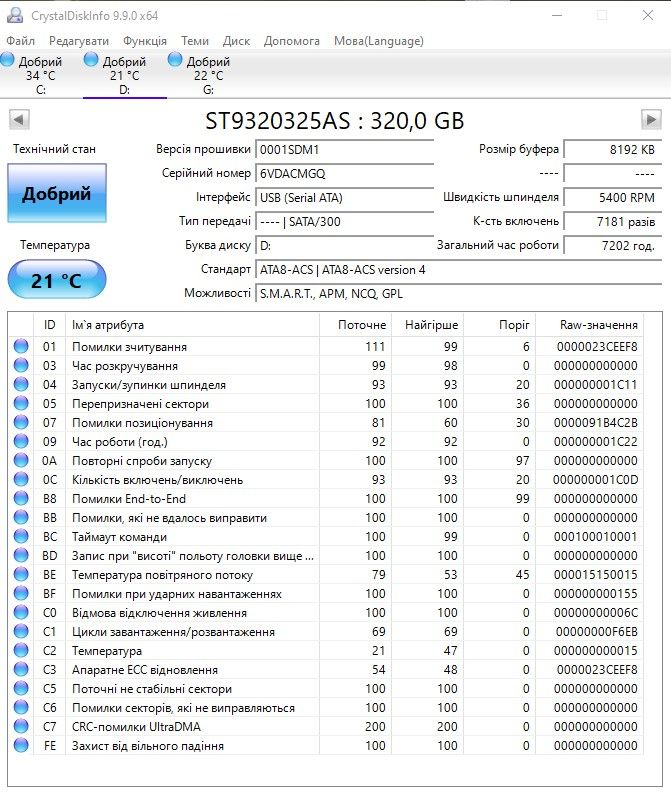
Task: Click status circle for CRC-помилки UltraDMA
Action: tap(21, 726)
